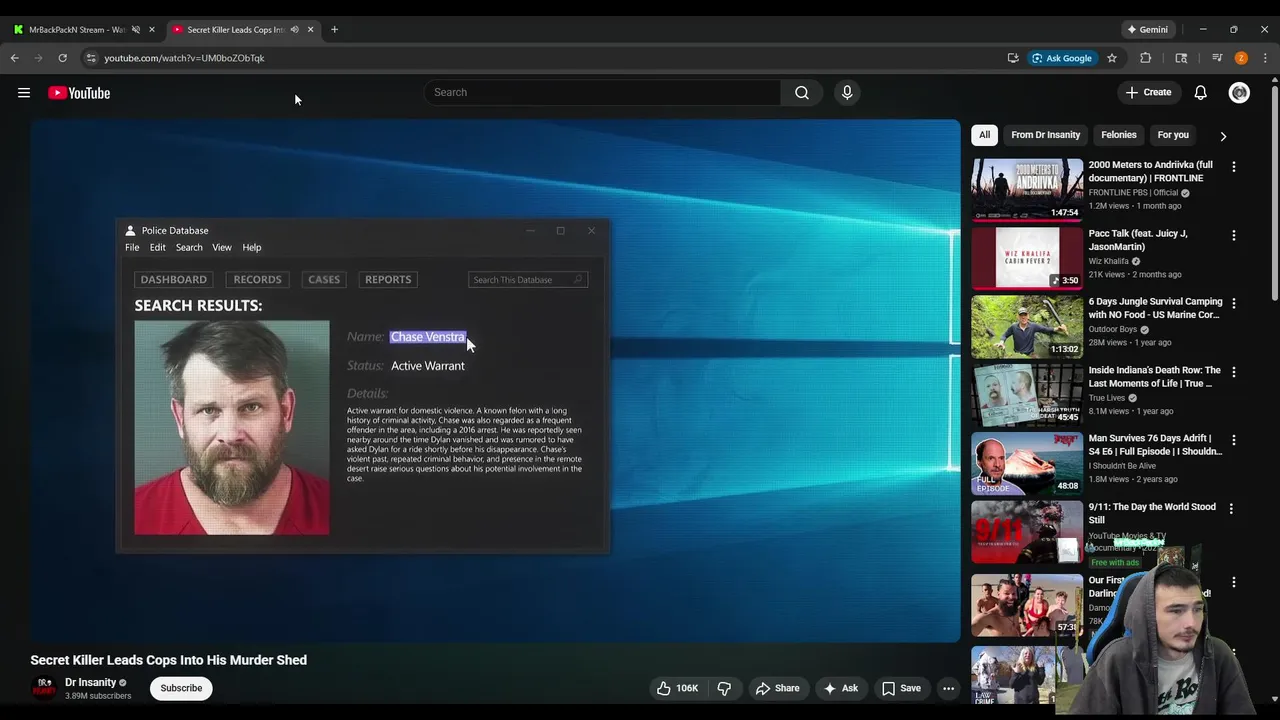Viewport: 1280px width, 720px height.
Task: Bookmark this page with the star
Action: click(x=1111, y=58)
